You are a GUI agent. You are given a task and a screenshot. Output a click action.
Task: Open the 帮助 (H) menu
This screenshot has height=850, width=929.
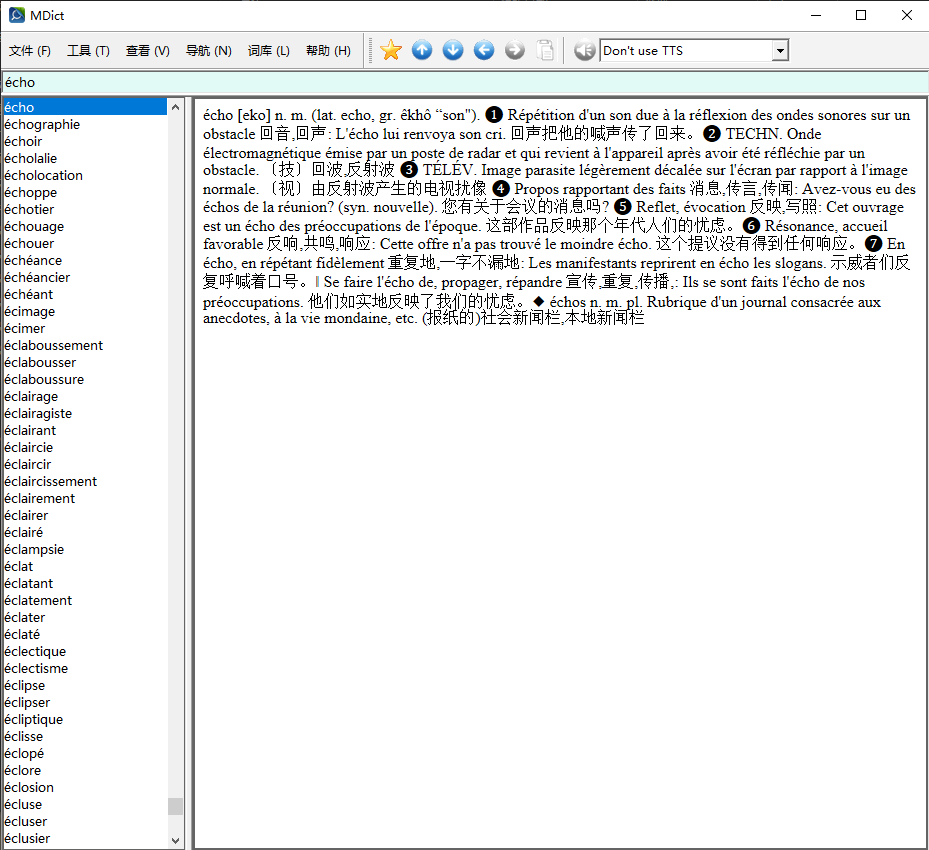point(328,51)
